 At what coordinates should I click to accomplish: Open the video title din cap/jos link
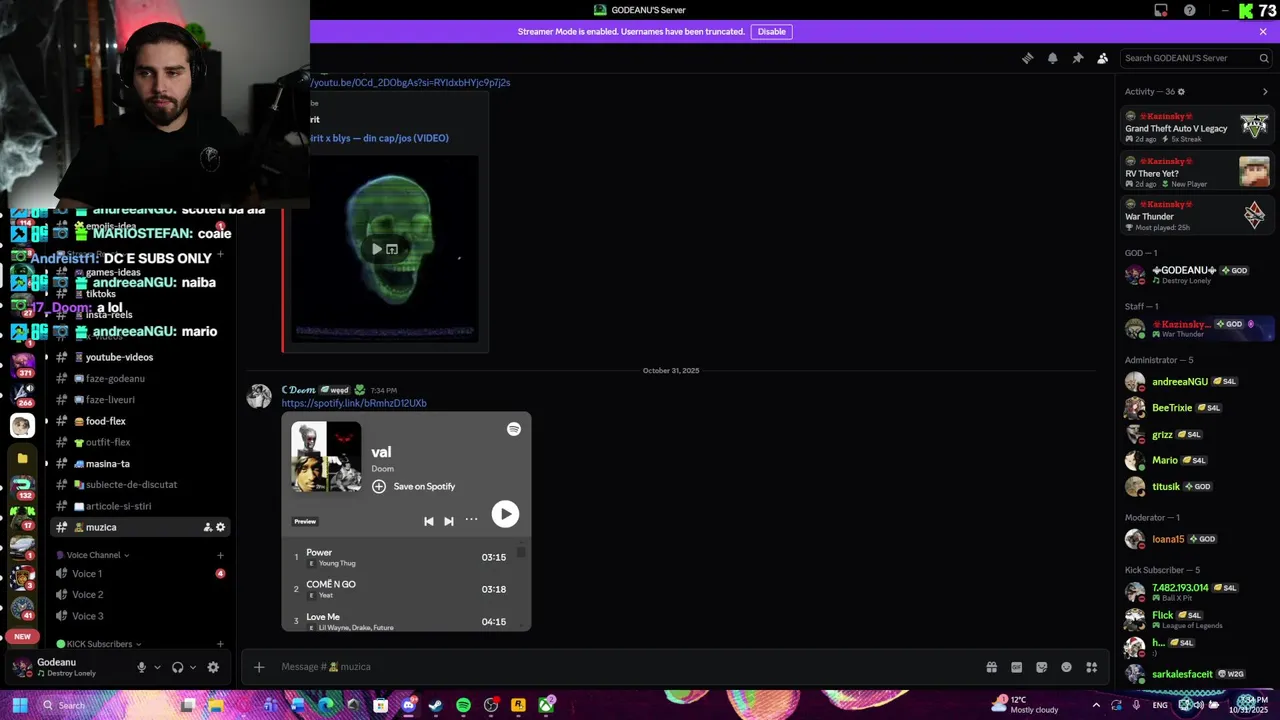click(379, 138)
